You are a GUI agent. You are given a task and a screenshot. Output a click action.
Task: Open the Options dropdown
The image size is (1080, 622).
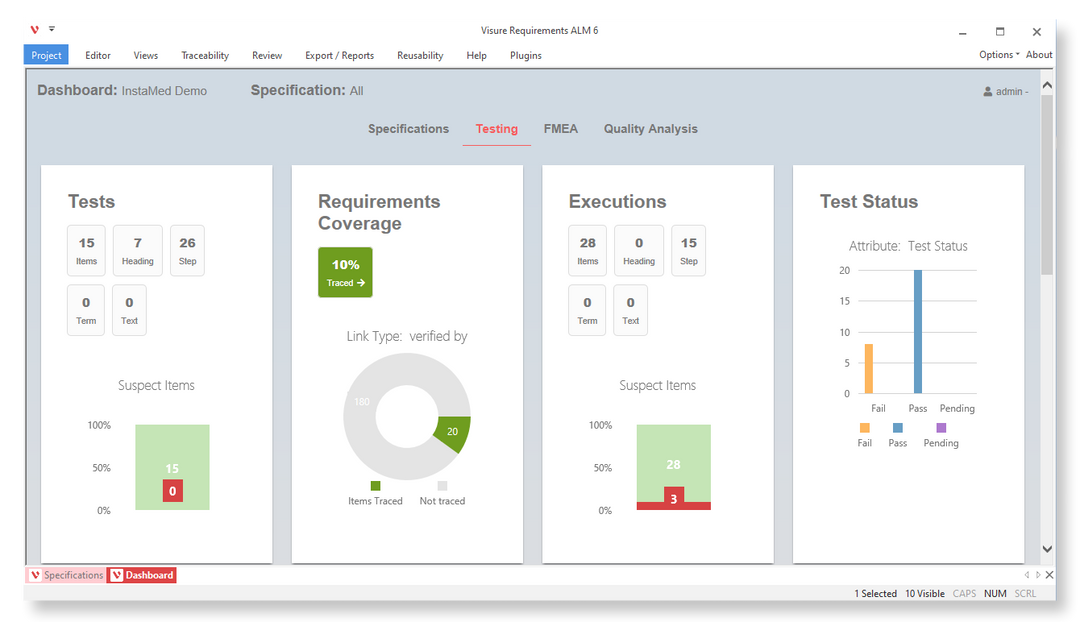point(996,55)
